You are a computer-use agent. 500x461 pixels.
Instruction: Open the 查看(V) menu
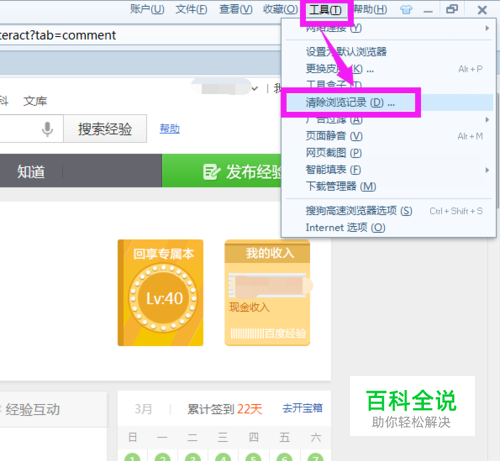point(236,9)
